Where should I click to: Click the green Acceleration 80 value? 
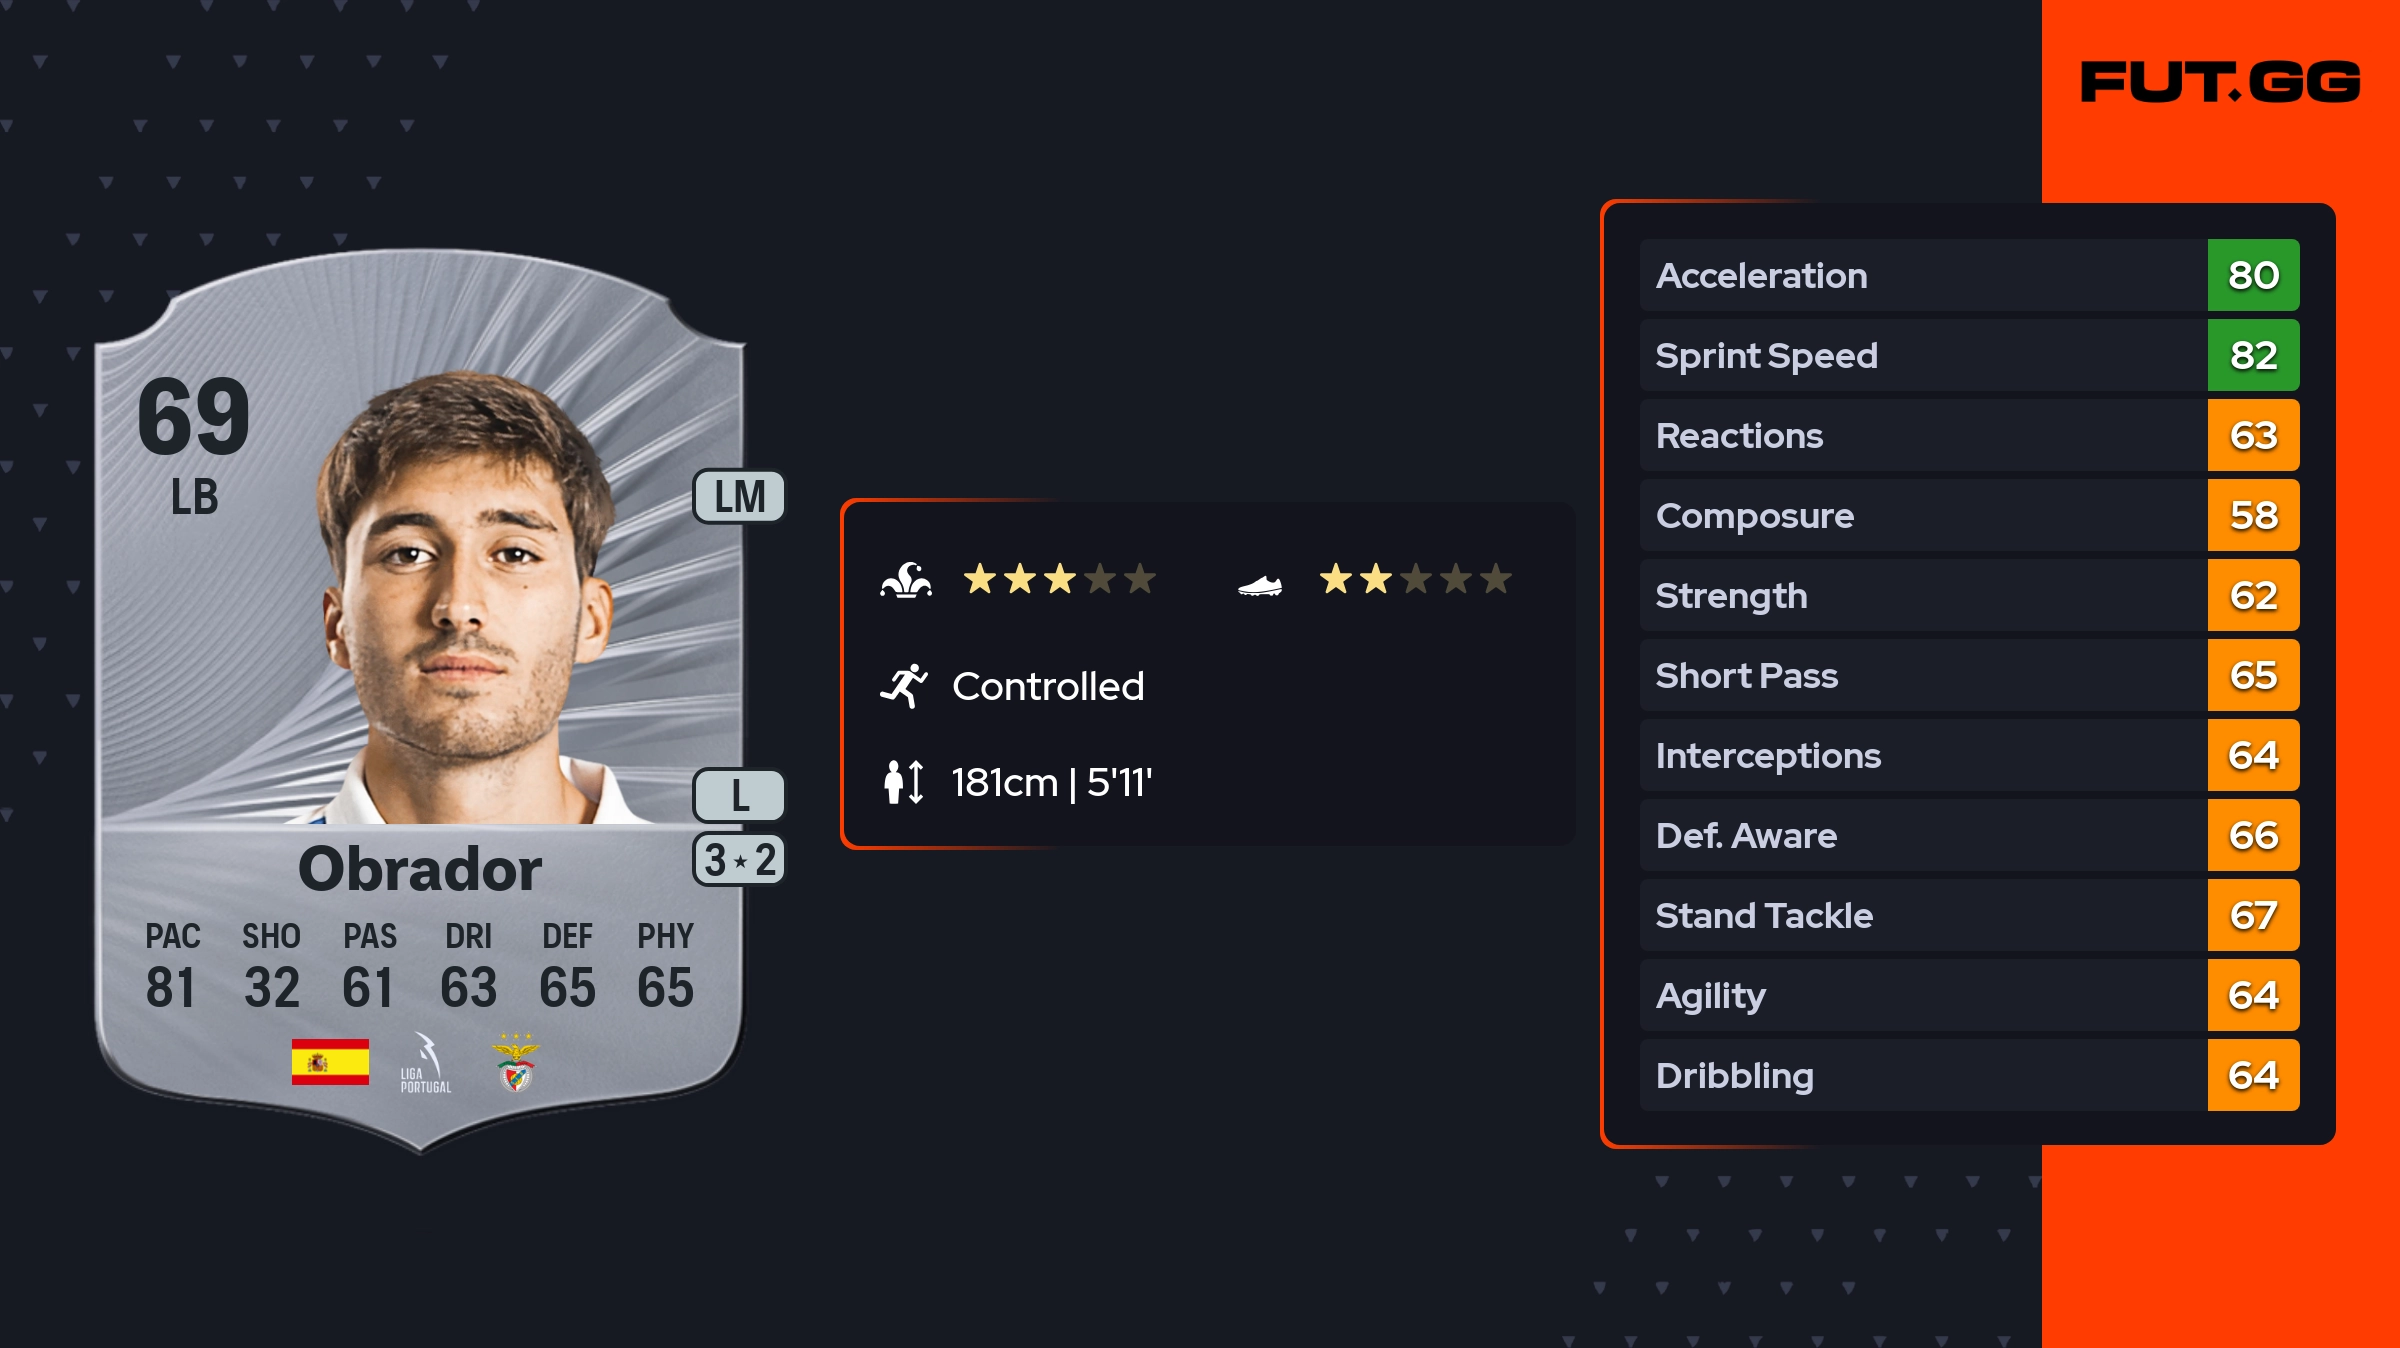pyautogui.click(x=2253, y=275)
